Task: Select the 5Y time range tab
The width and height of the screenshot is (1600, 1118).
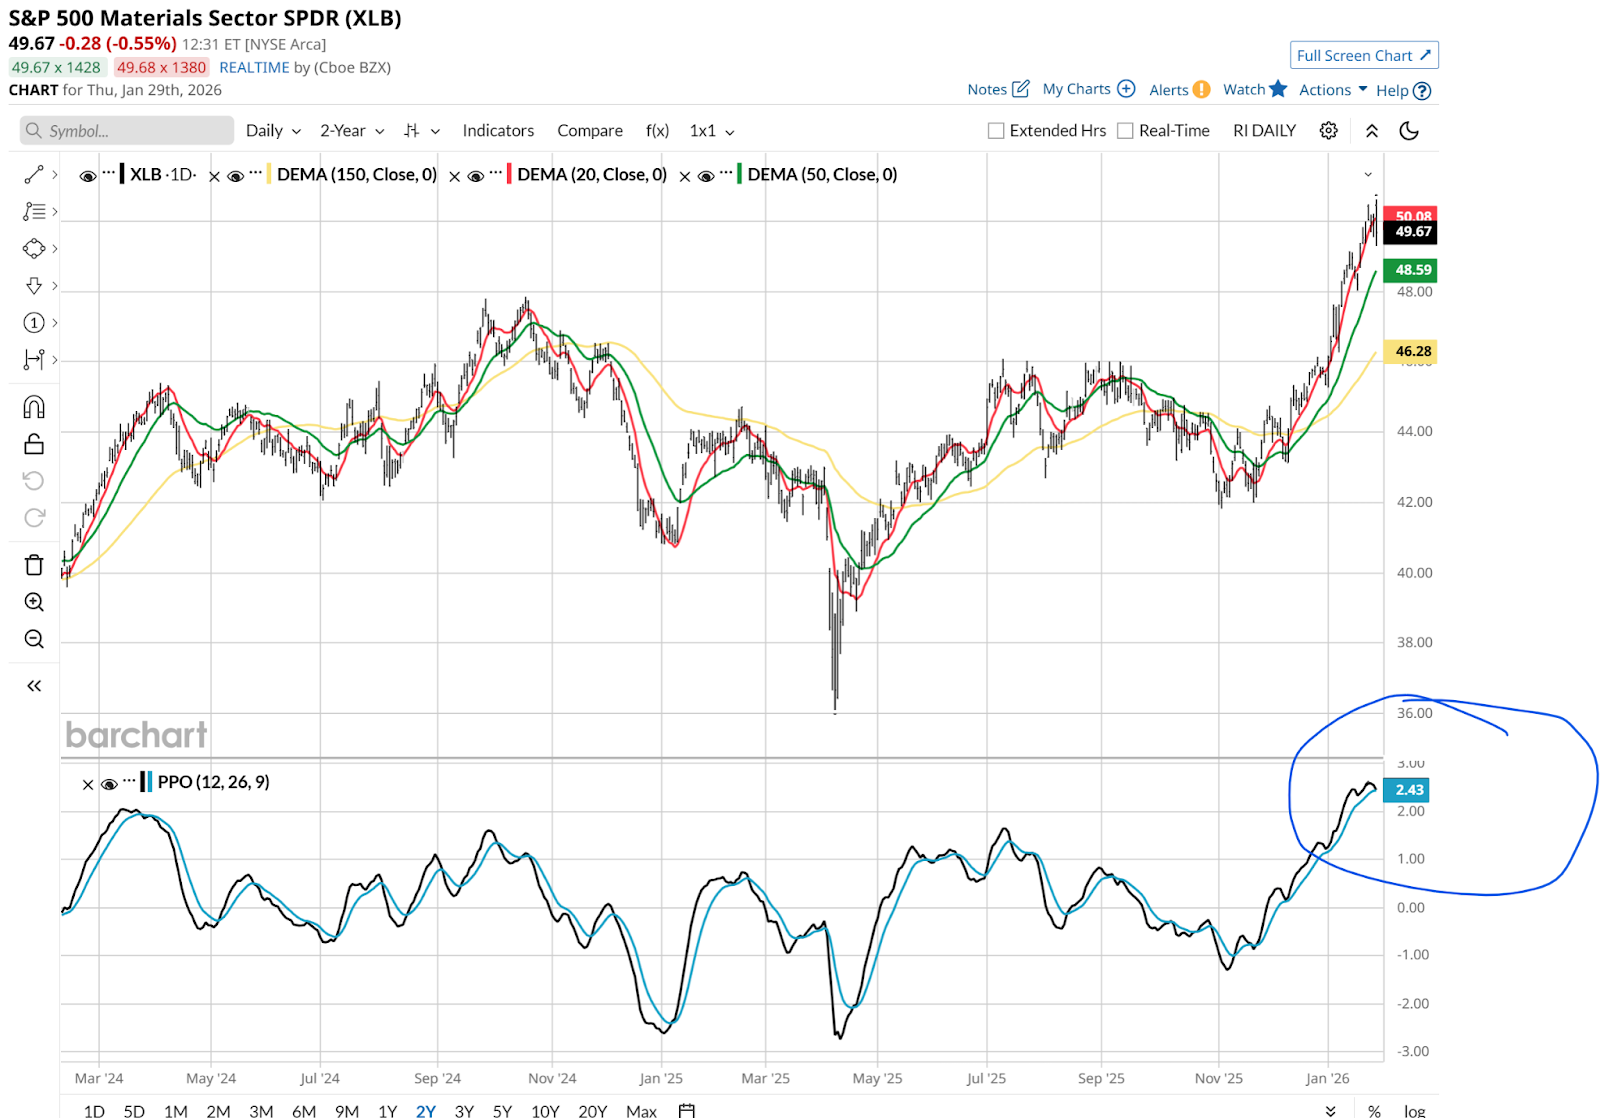Action: 502,1111
